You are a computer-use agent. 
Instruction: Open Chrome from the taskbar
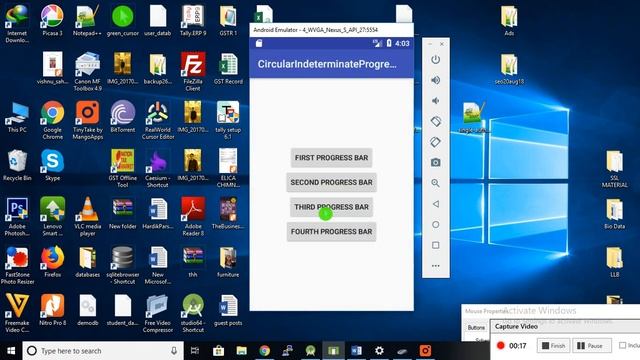(264, 351)
